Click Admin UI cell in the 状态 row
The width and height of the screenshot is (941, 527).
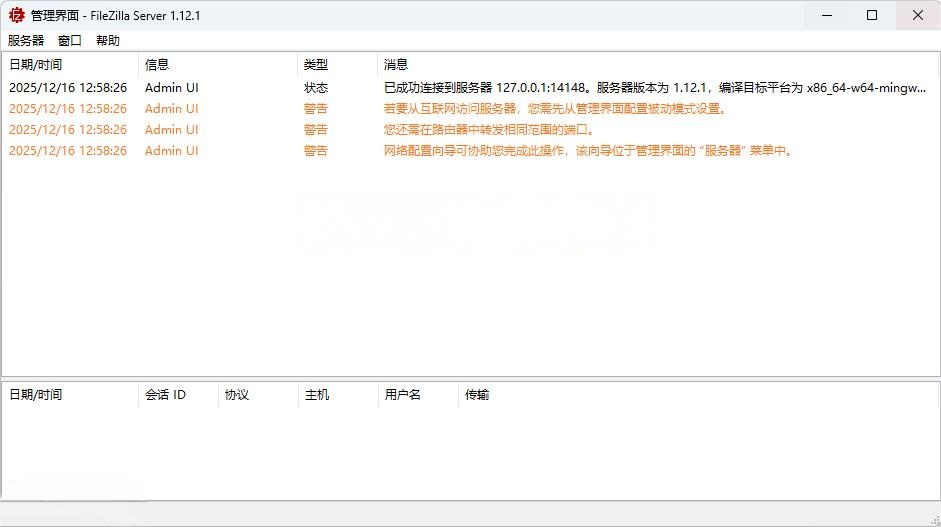point(172,88)
